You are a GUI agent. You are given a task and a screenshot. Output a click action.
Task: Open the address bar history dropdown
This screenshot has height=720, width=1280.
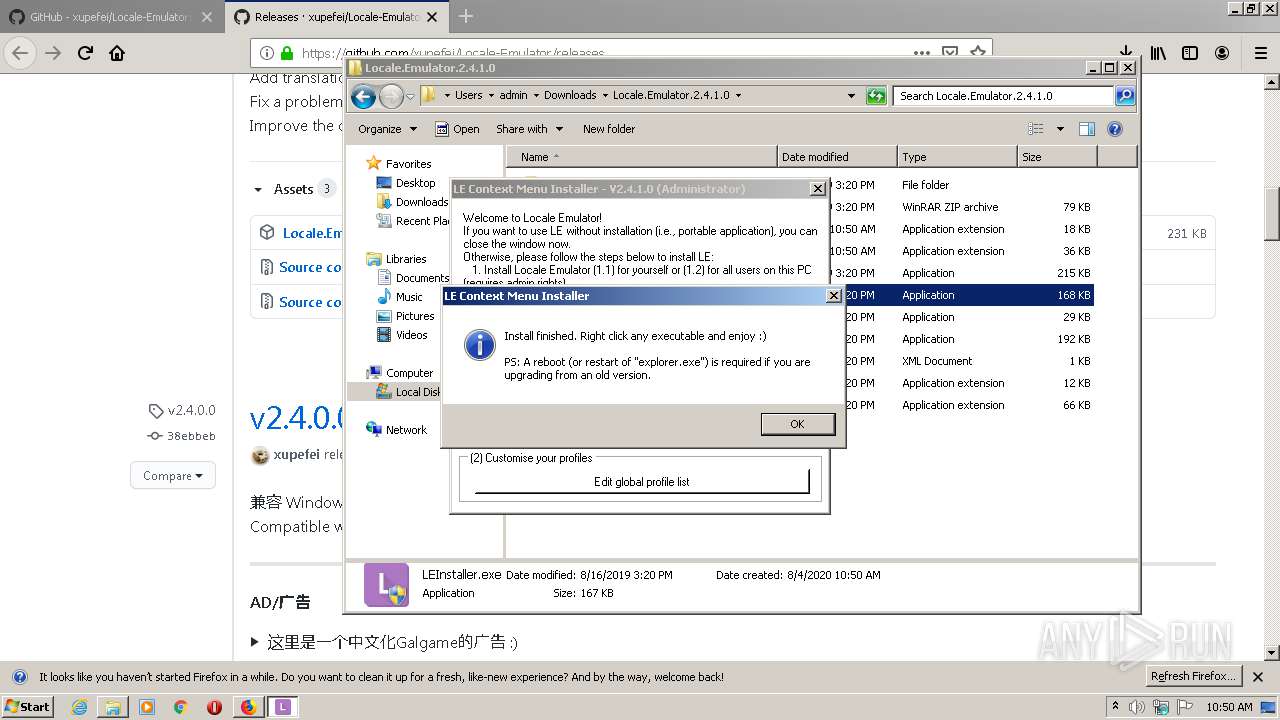pyautogui.click(x=851, y=96)
